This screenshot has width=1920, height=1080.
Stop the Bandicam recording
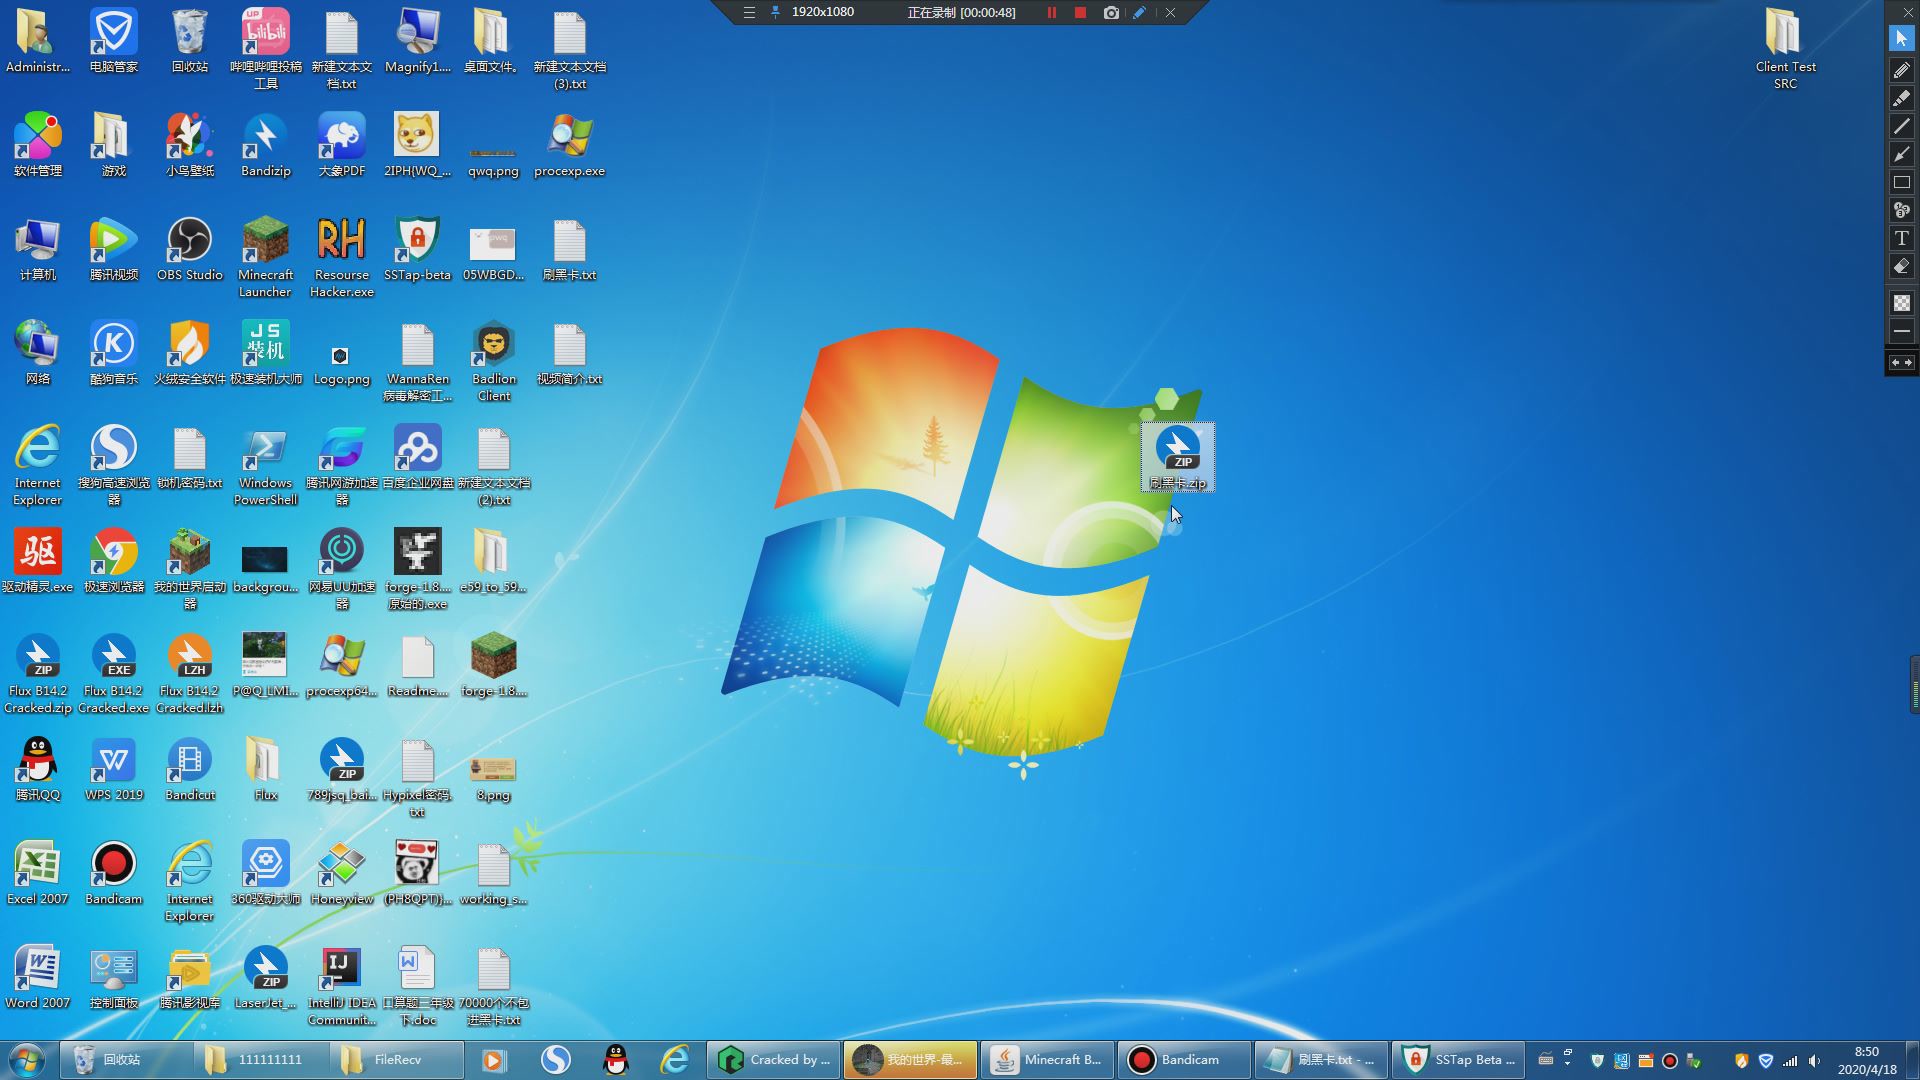pos(1080,13)
